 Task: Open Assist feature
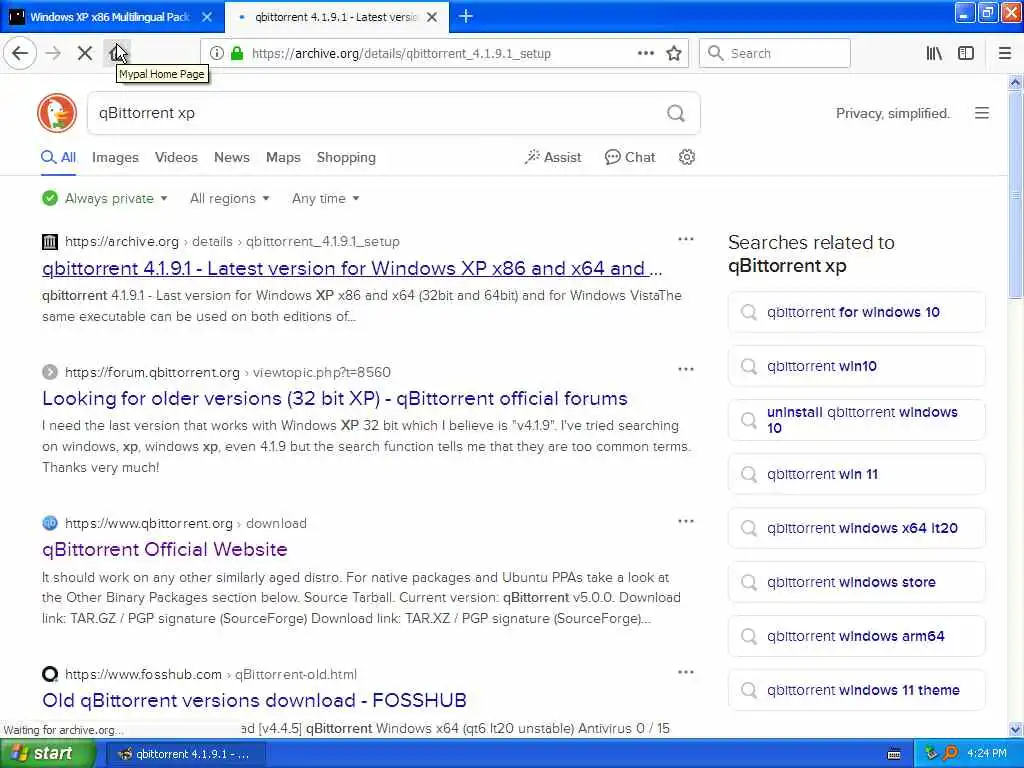pyautogui.click(x=552, y=157)
